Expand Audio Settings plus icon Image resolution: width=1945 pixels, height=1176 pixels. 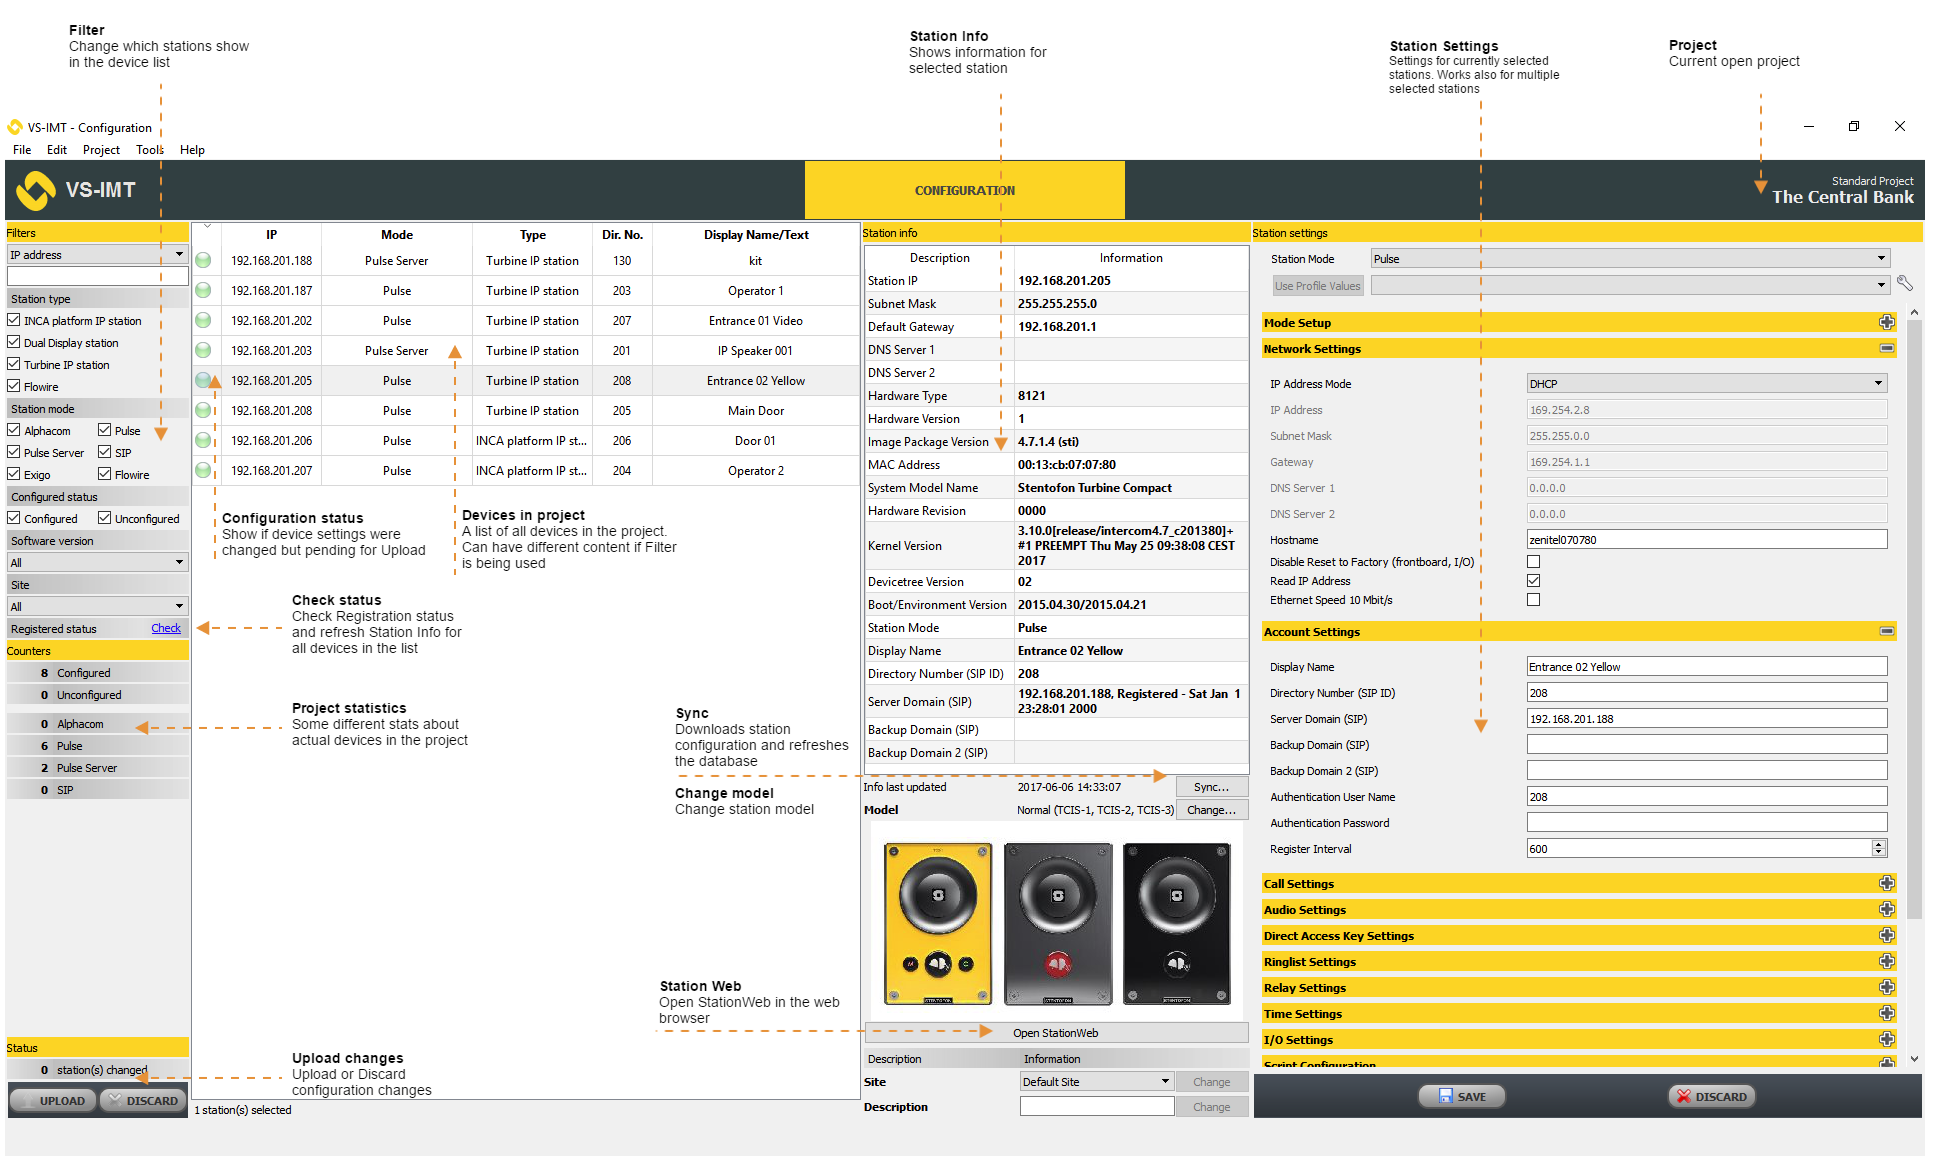point(1886,909)
